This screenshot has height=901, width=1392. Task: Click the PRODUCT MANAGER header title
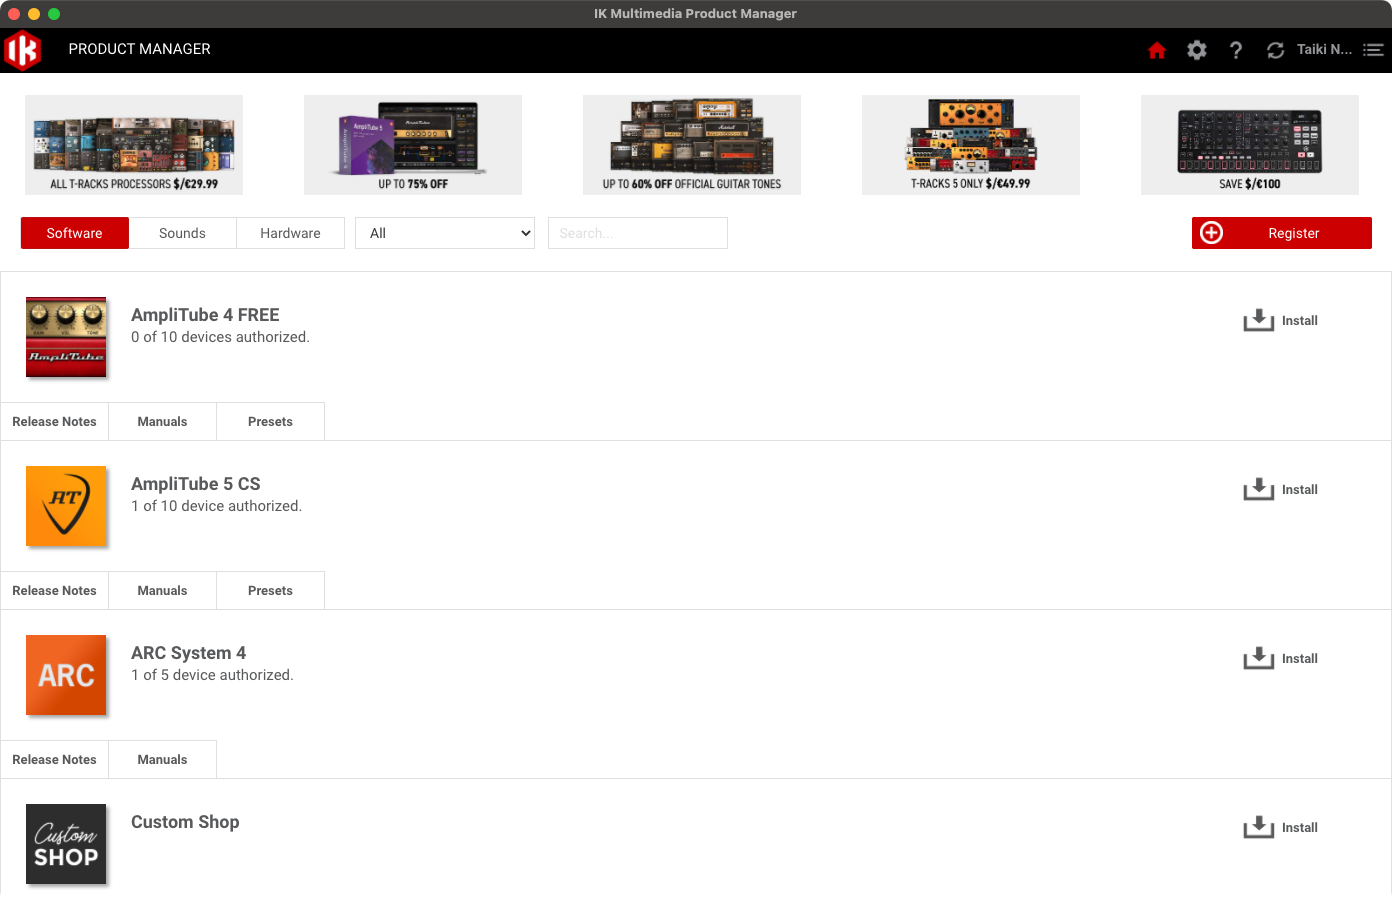[139, 49]
